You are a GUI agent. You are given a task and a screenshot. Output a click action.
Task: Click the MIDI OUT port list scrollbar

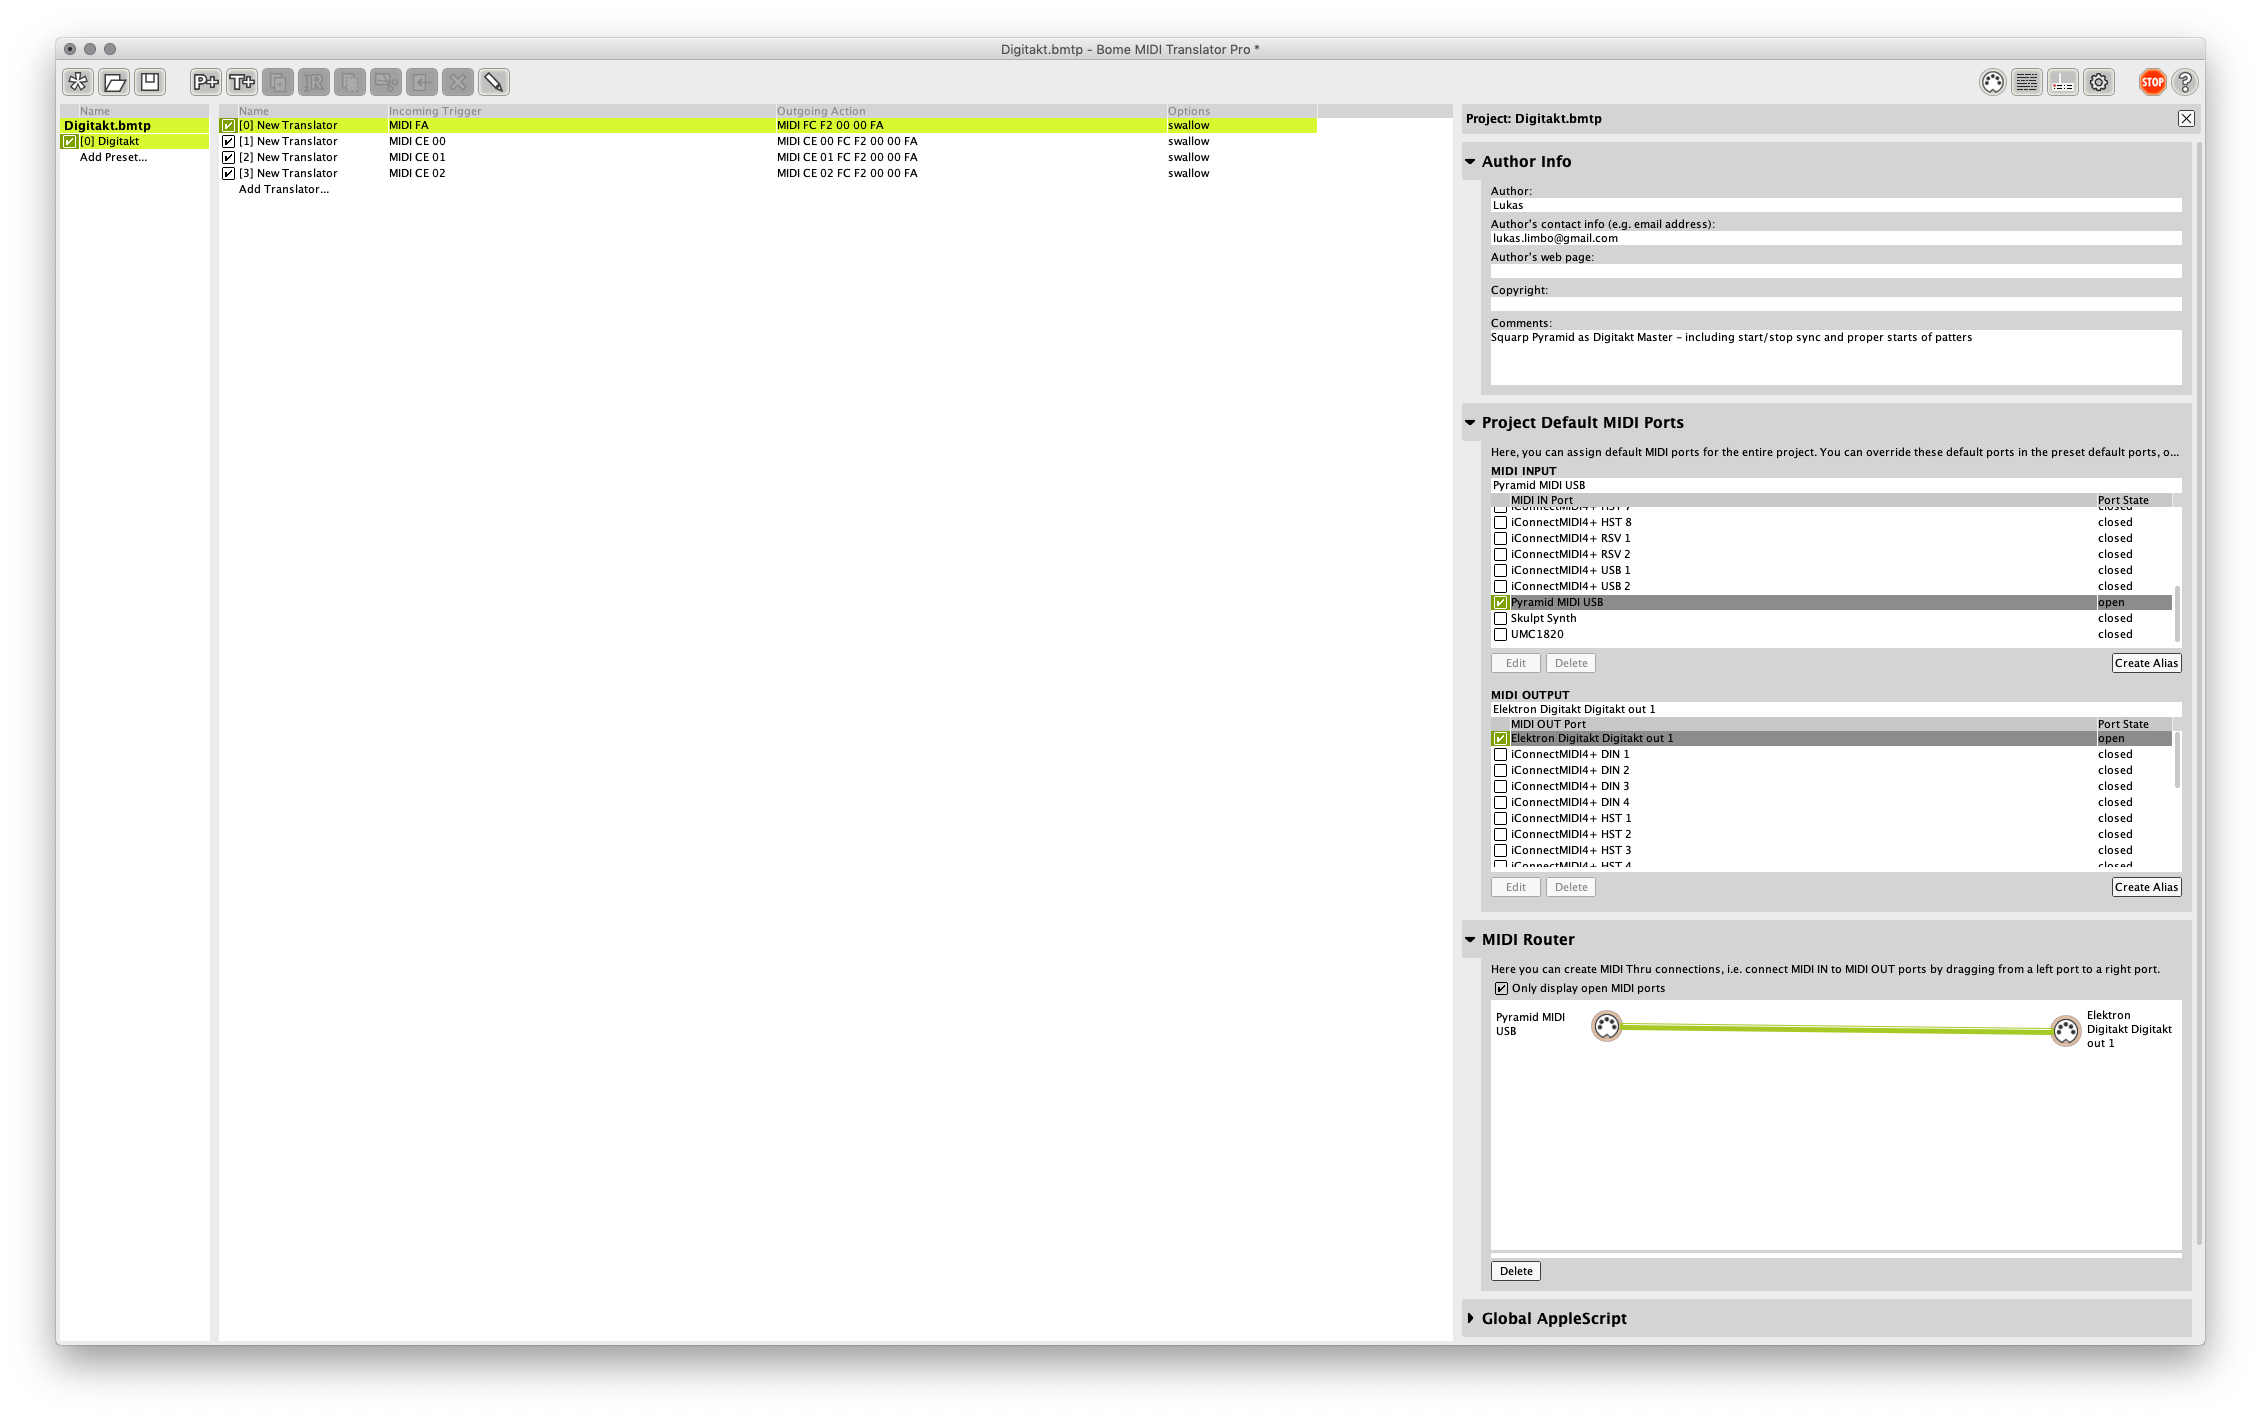pos(2177,760)
